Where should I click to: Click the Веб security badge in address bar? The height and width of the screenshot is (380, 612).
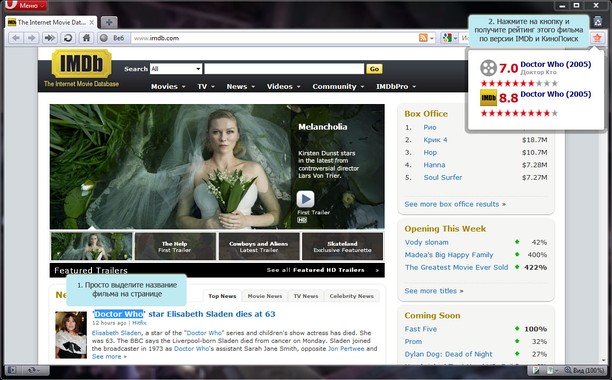tap(113, 38)
